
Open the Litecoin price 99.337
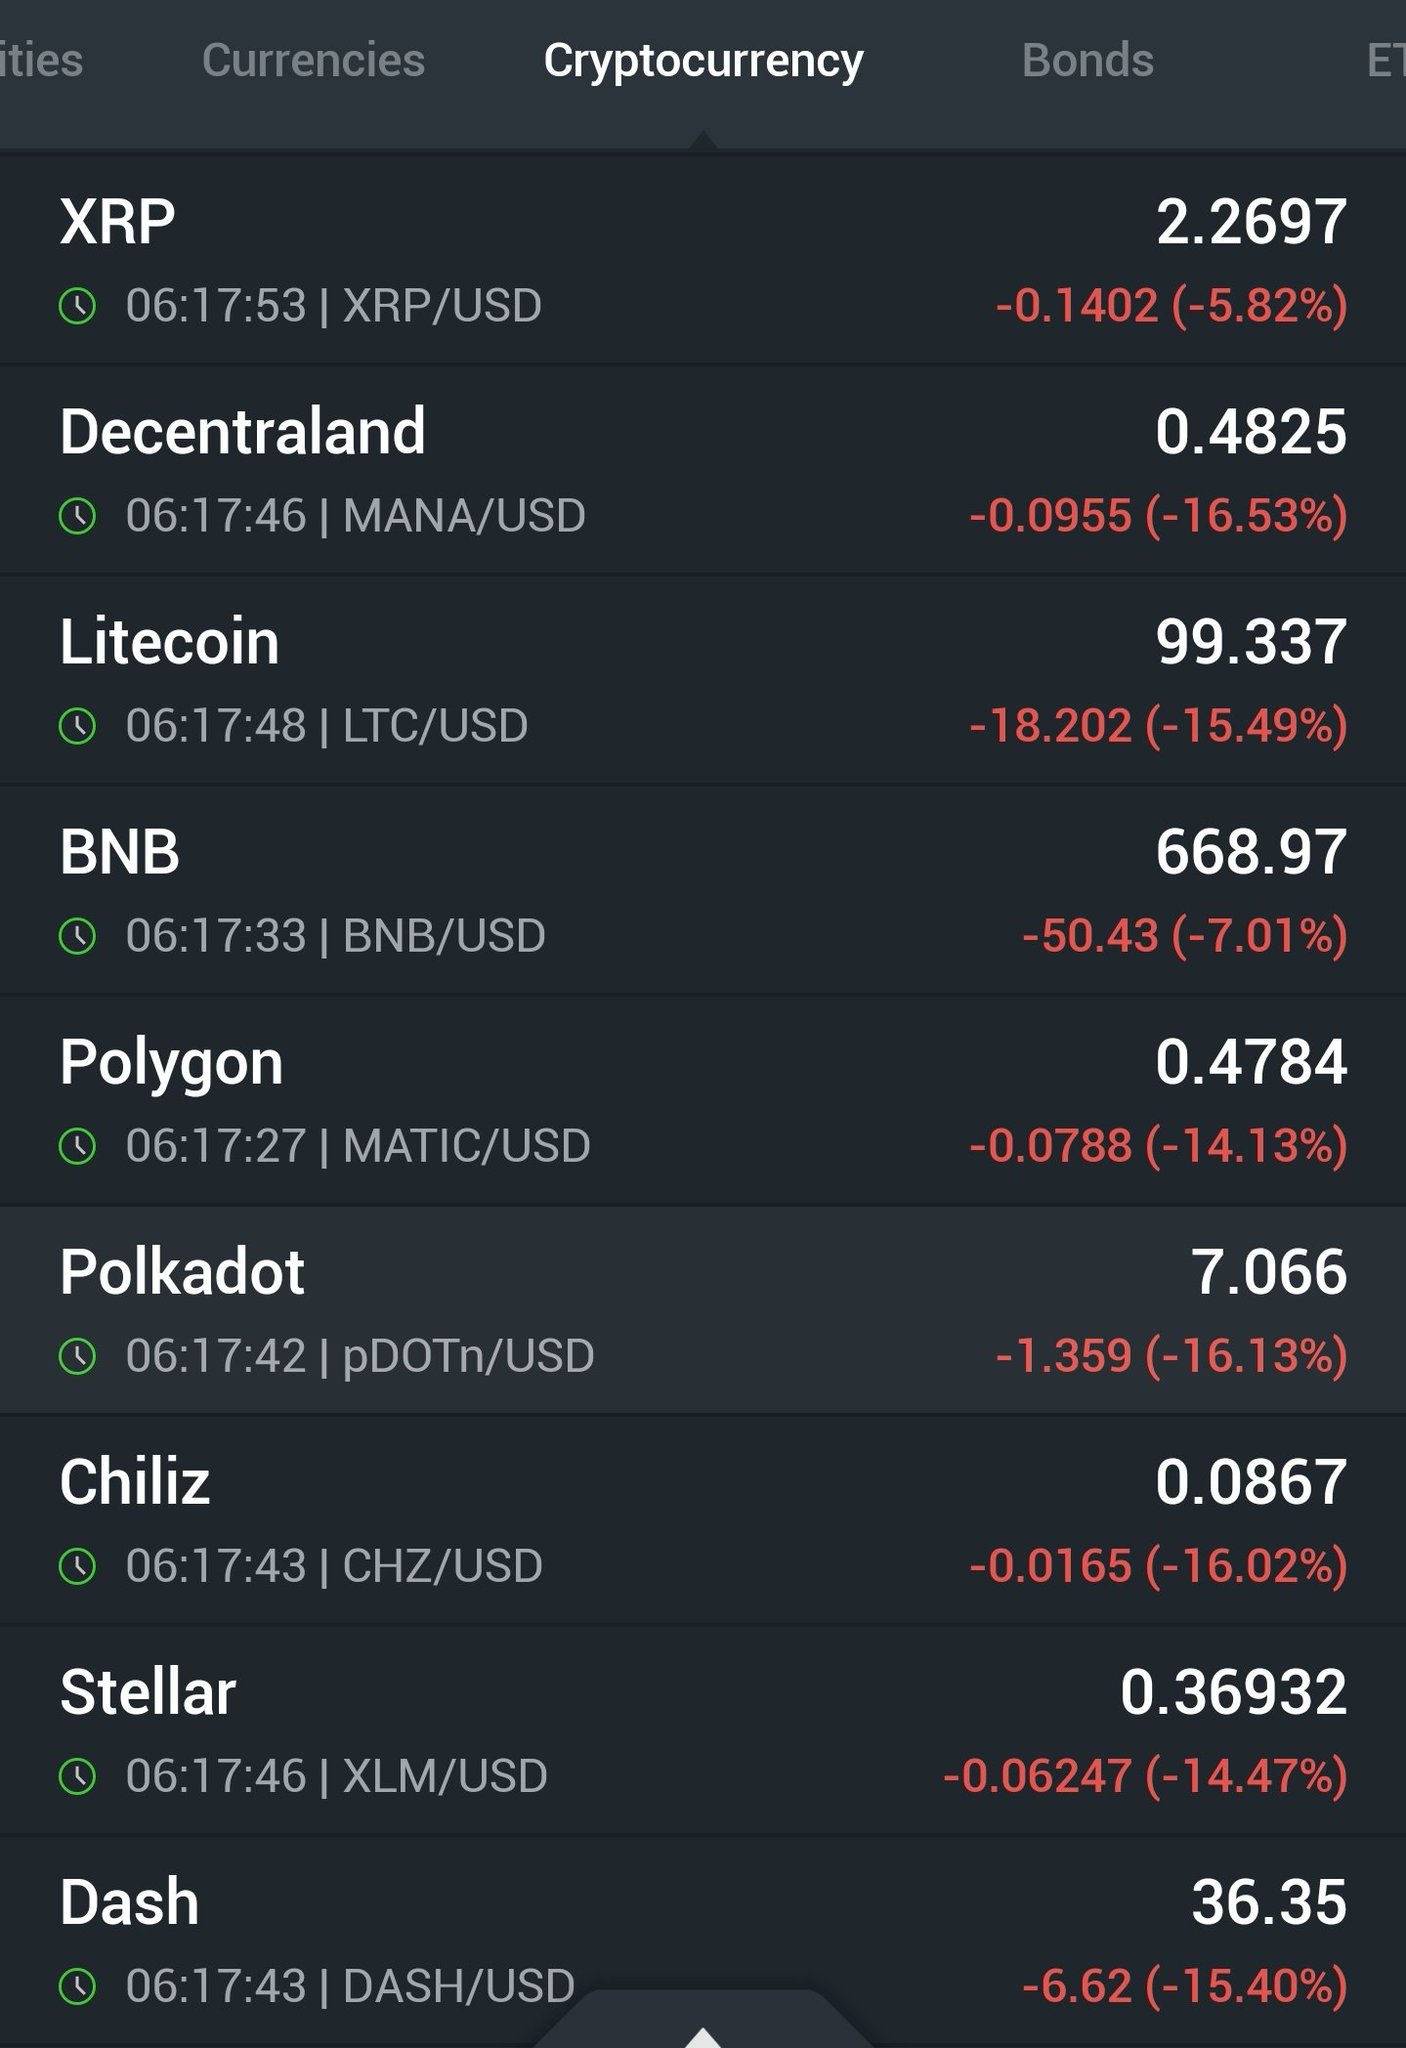pyautogui.click(x=1251, y=642)
